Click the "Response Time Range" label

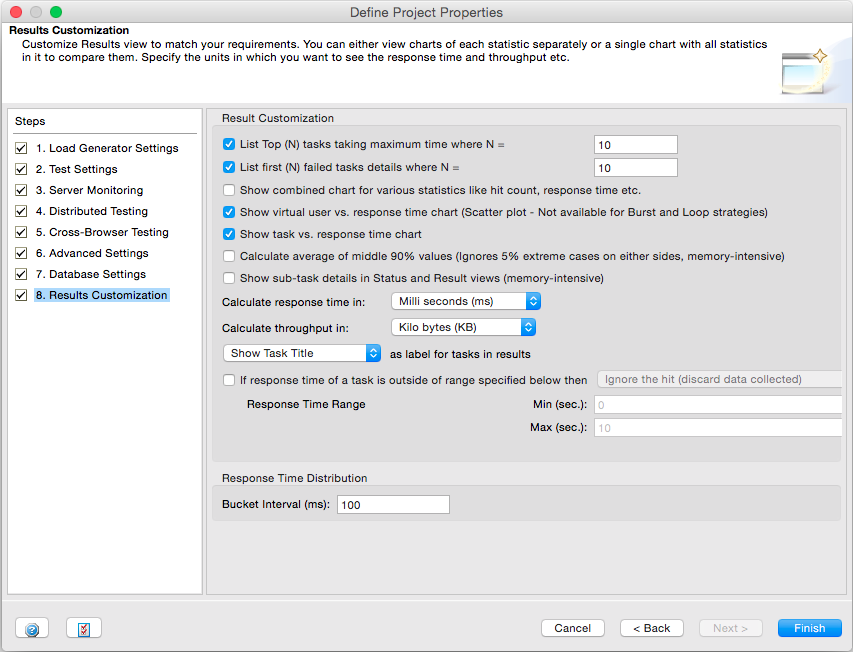click(x=306, y=404)
